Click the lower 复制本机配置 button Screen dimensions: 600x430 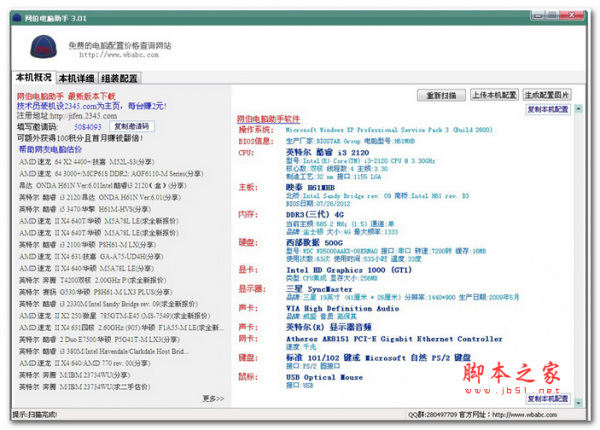[548, 399]
